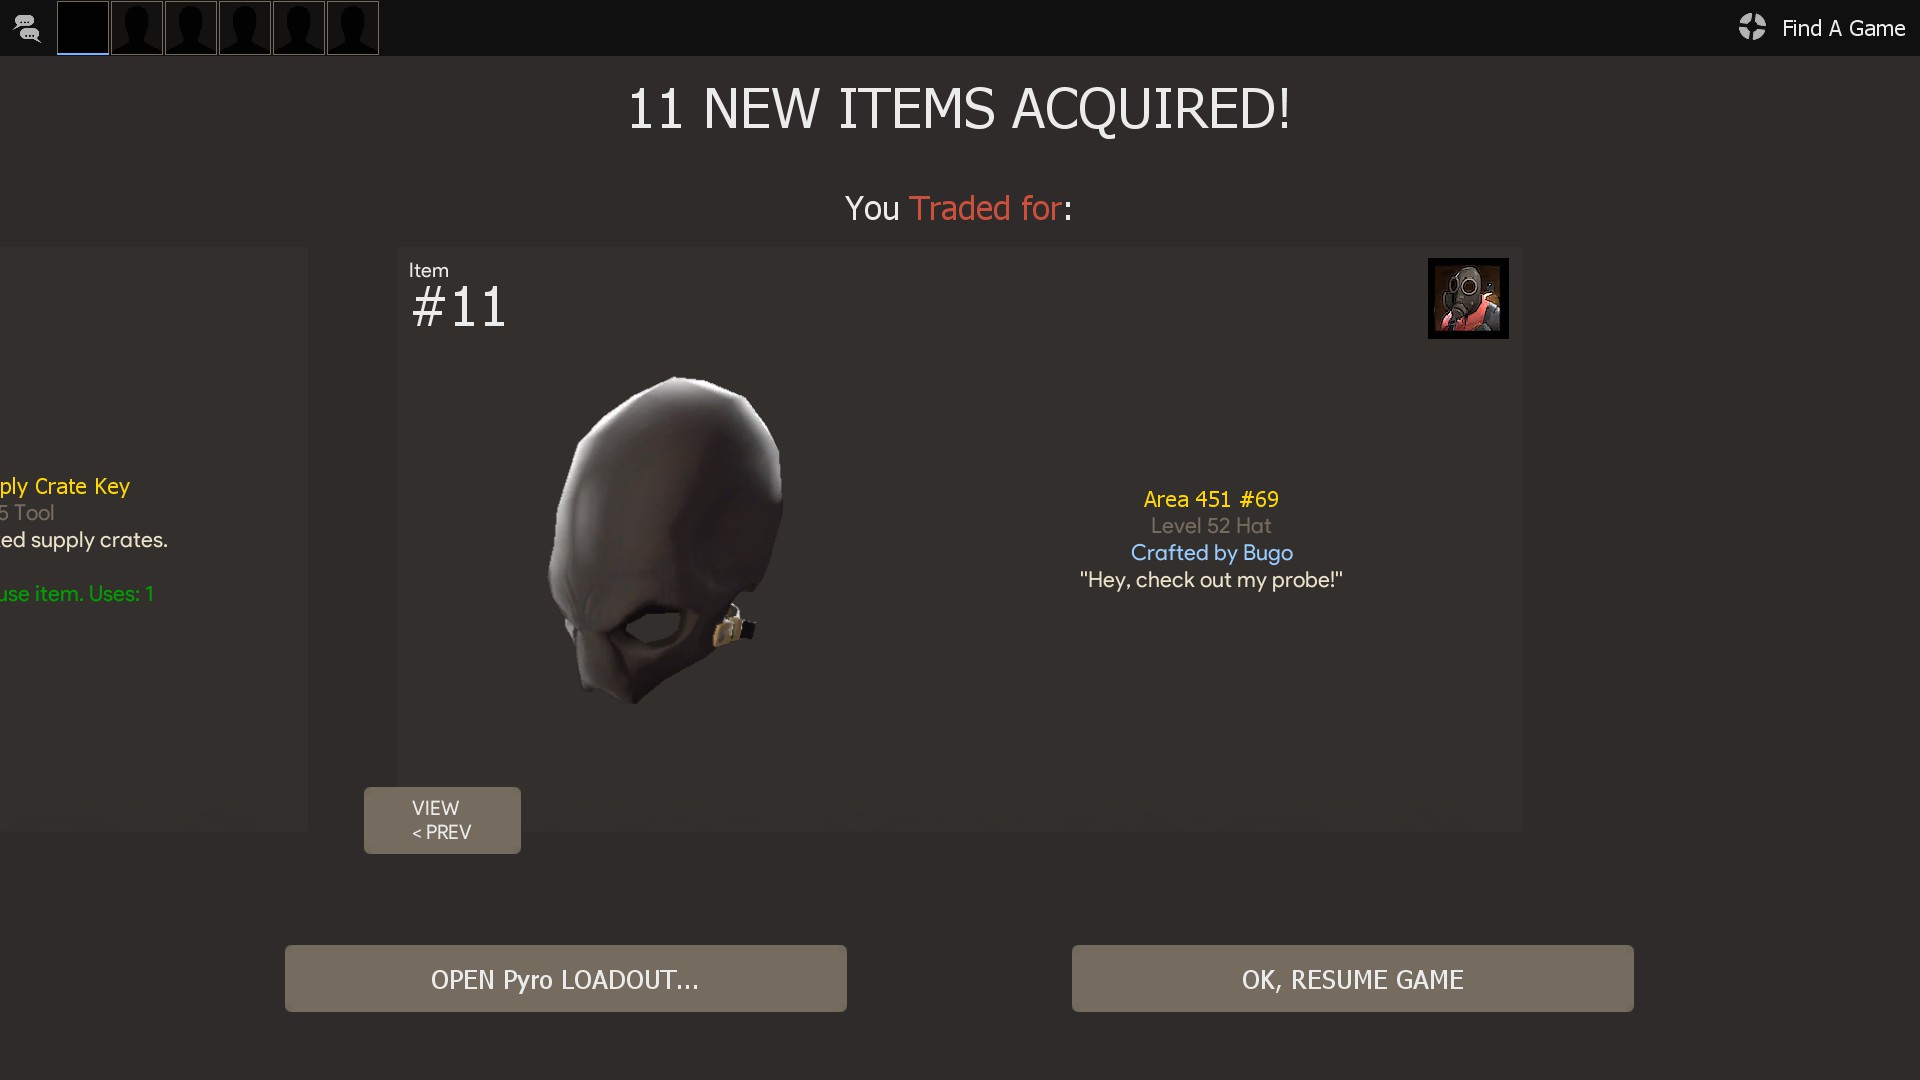The image size is (1920, 1080).
Task: Click the Traded for label
Action: tap(985, 208)
